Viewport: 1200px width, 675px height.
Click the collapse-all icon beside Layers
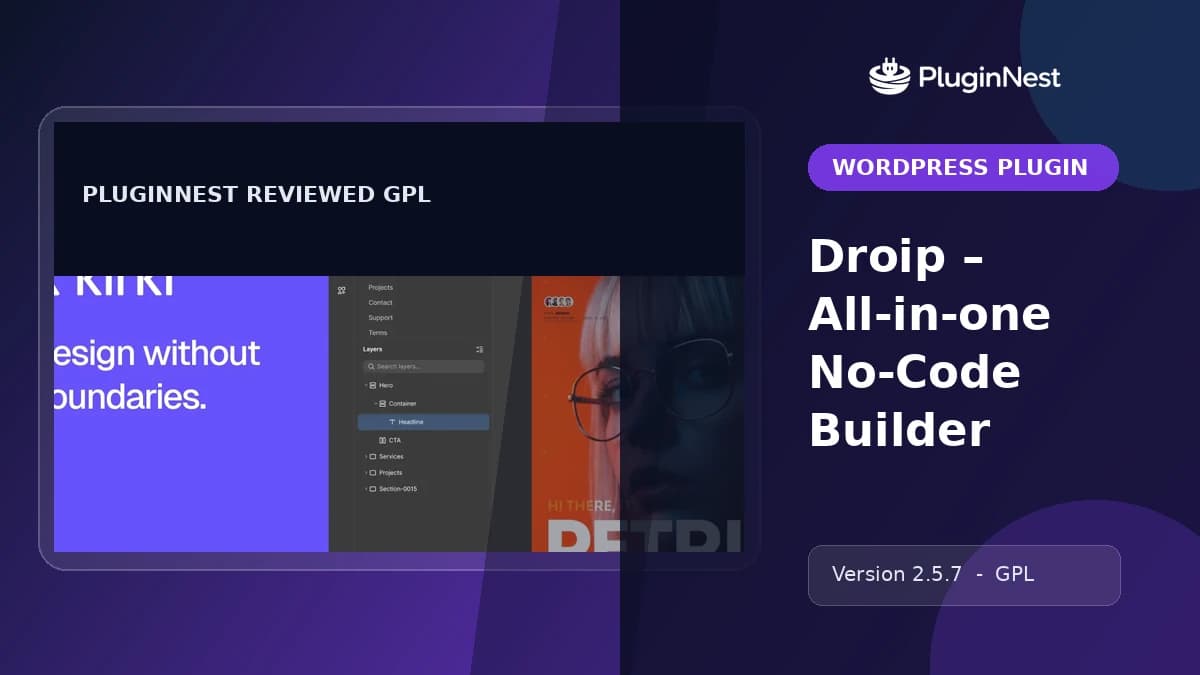[480, 349]
